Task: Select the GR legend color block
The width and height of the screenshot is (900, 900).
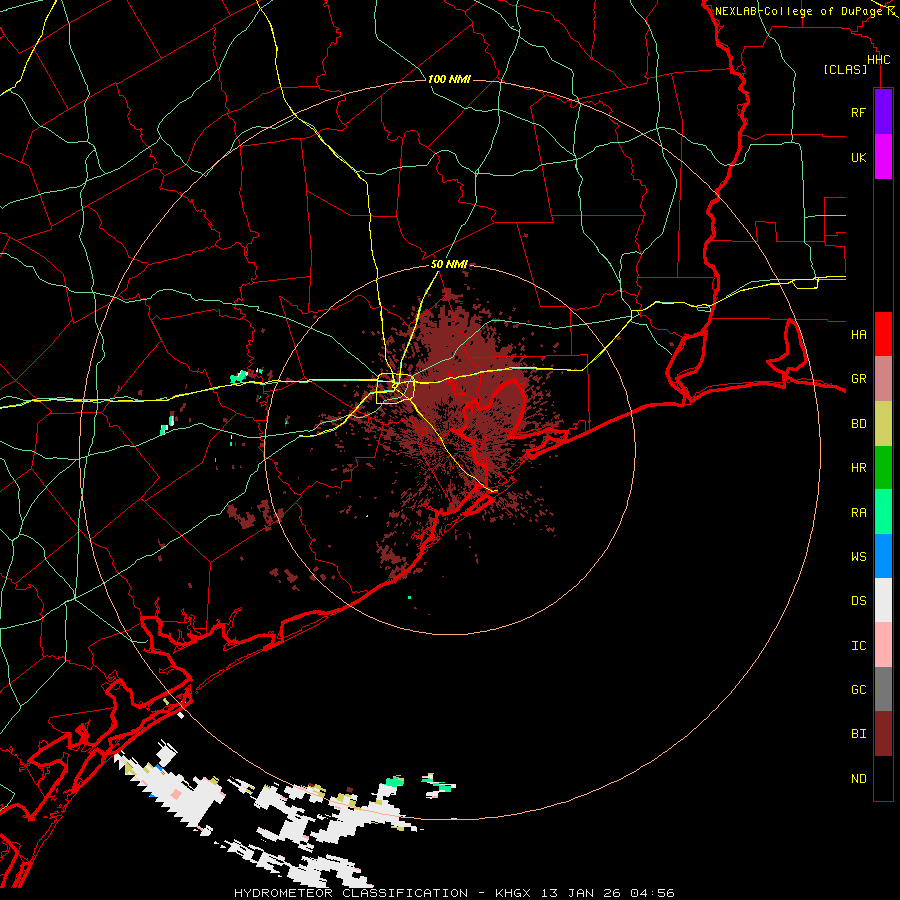Action: tap(883, 379)
